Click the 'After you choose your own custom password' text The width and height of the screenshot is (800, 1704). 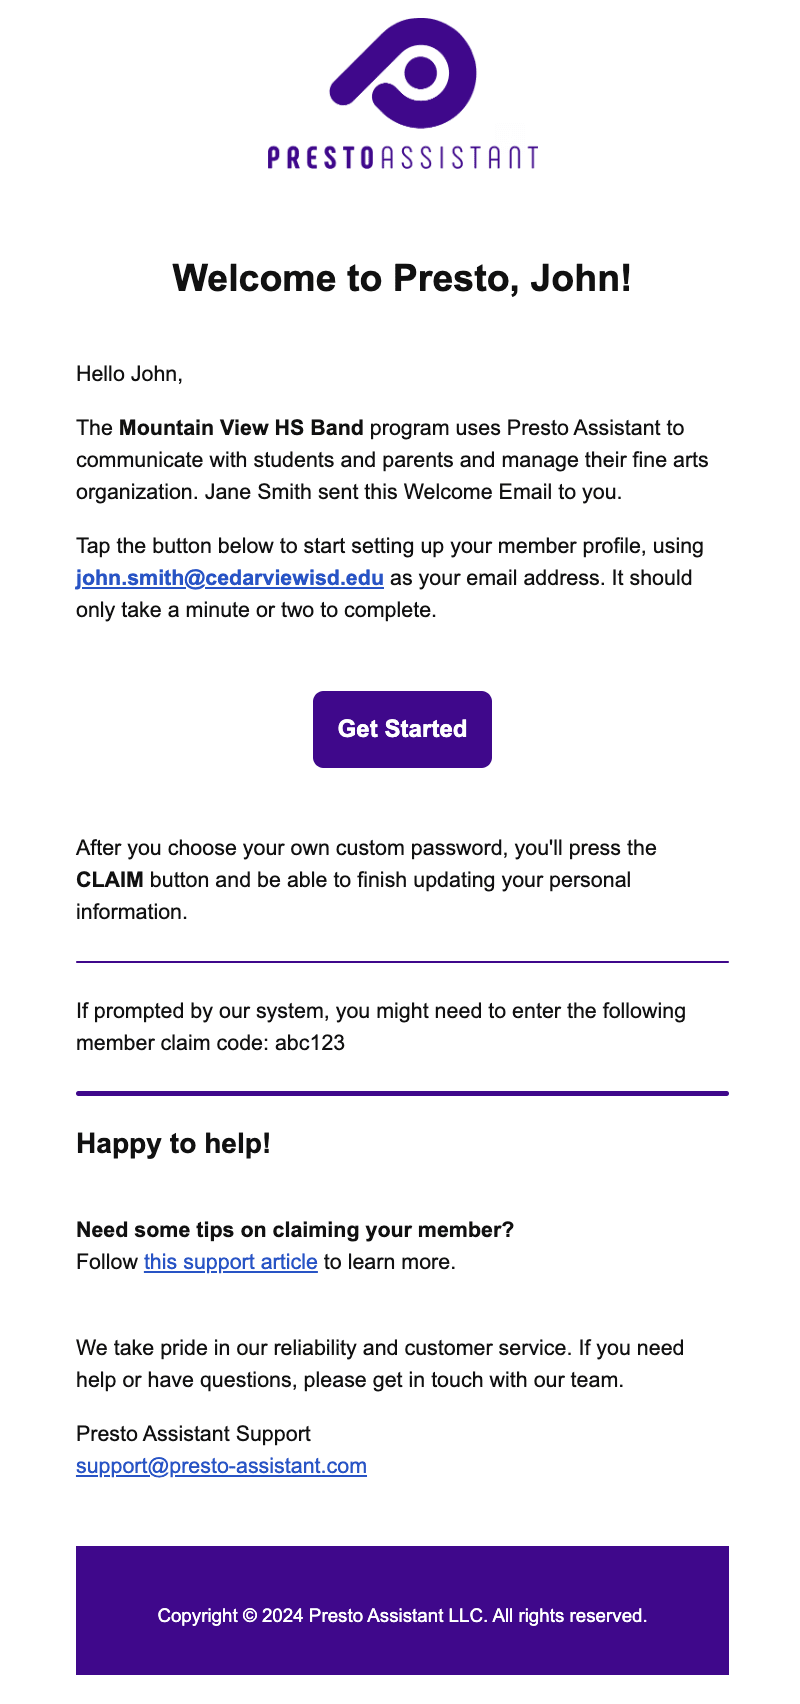point(366,848)
